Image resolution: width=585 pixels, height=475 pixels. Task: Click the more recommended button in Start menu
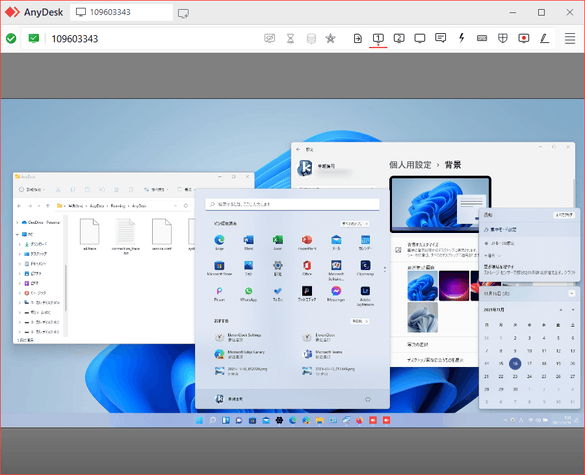pyautogui.click(x=360, y=321)
